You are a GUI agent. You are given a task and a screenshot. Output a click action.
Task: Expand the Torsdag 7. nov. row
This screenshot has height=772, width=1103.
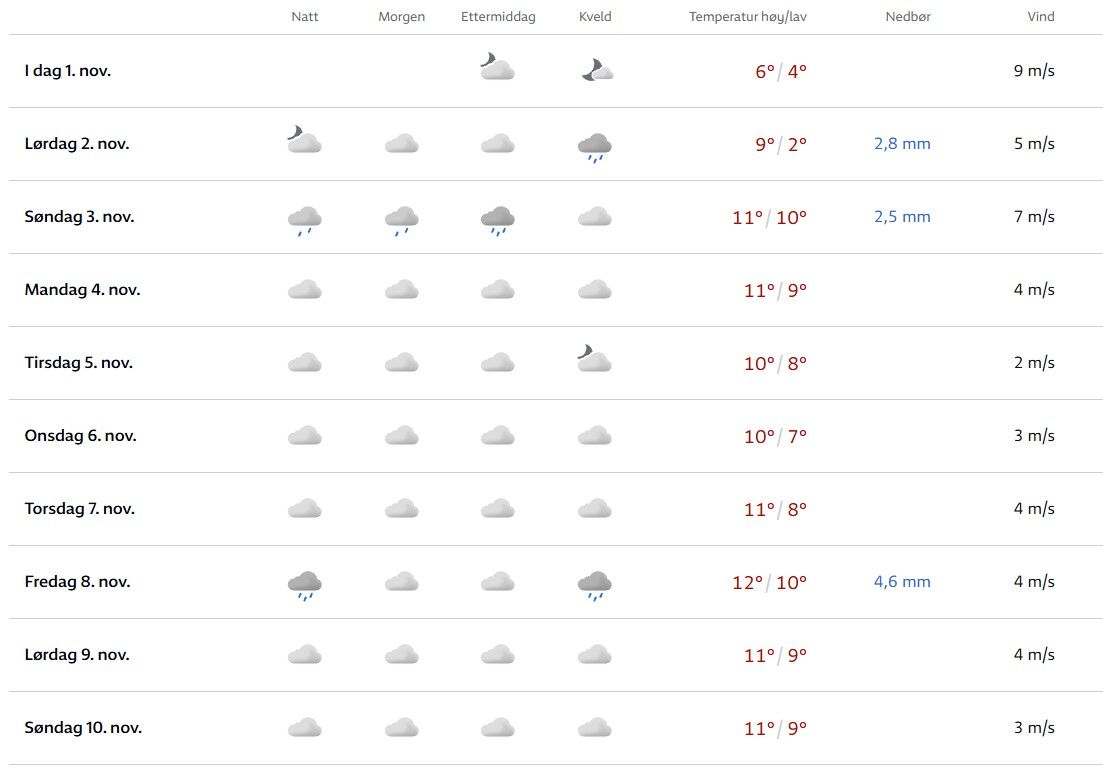80,509
